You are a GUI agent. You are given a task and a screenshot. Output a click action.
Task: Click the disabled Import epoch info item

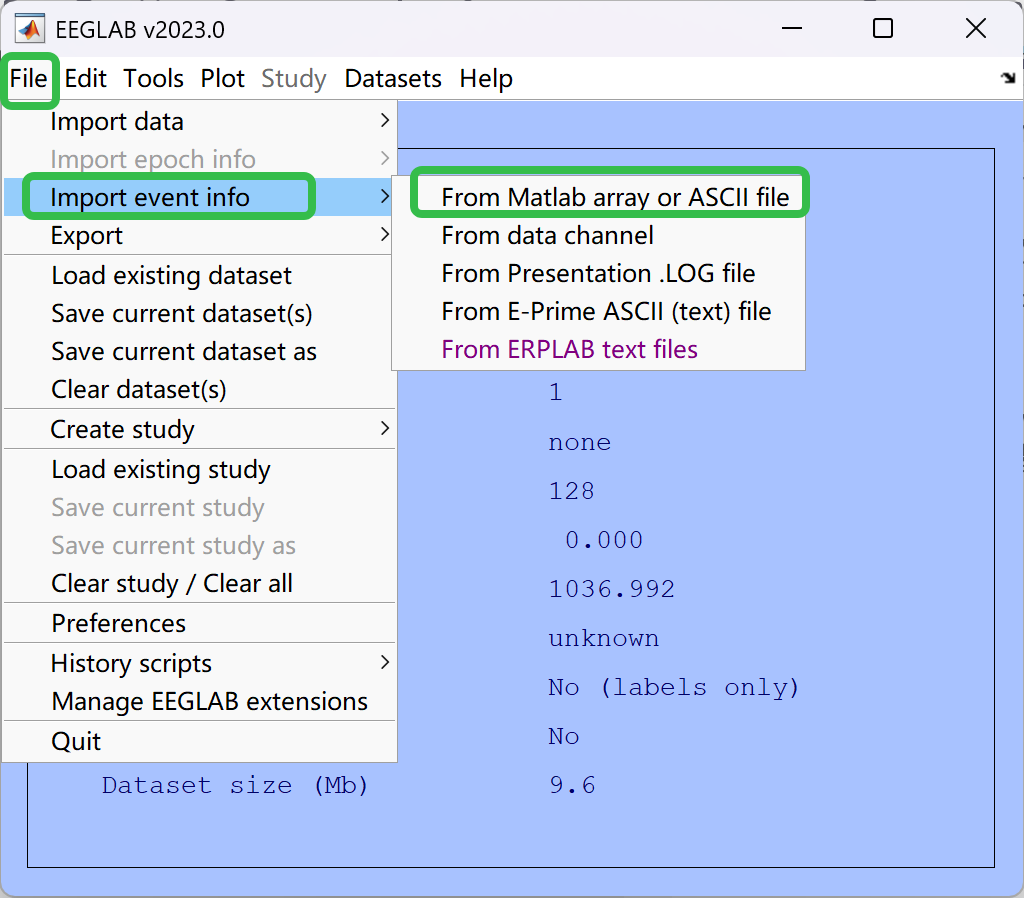(x=199, y=159)
